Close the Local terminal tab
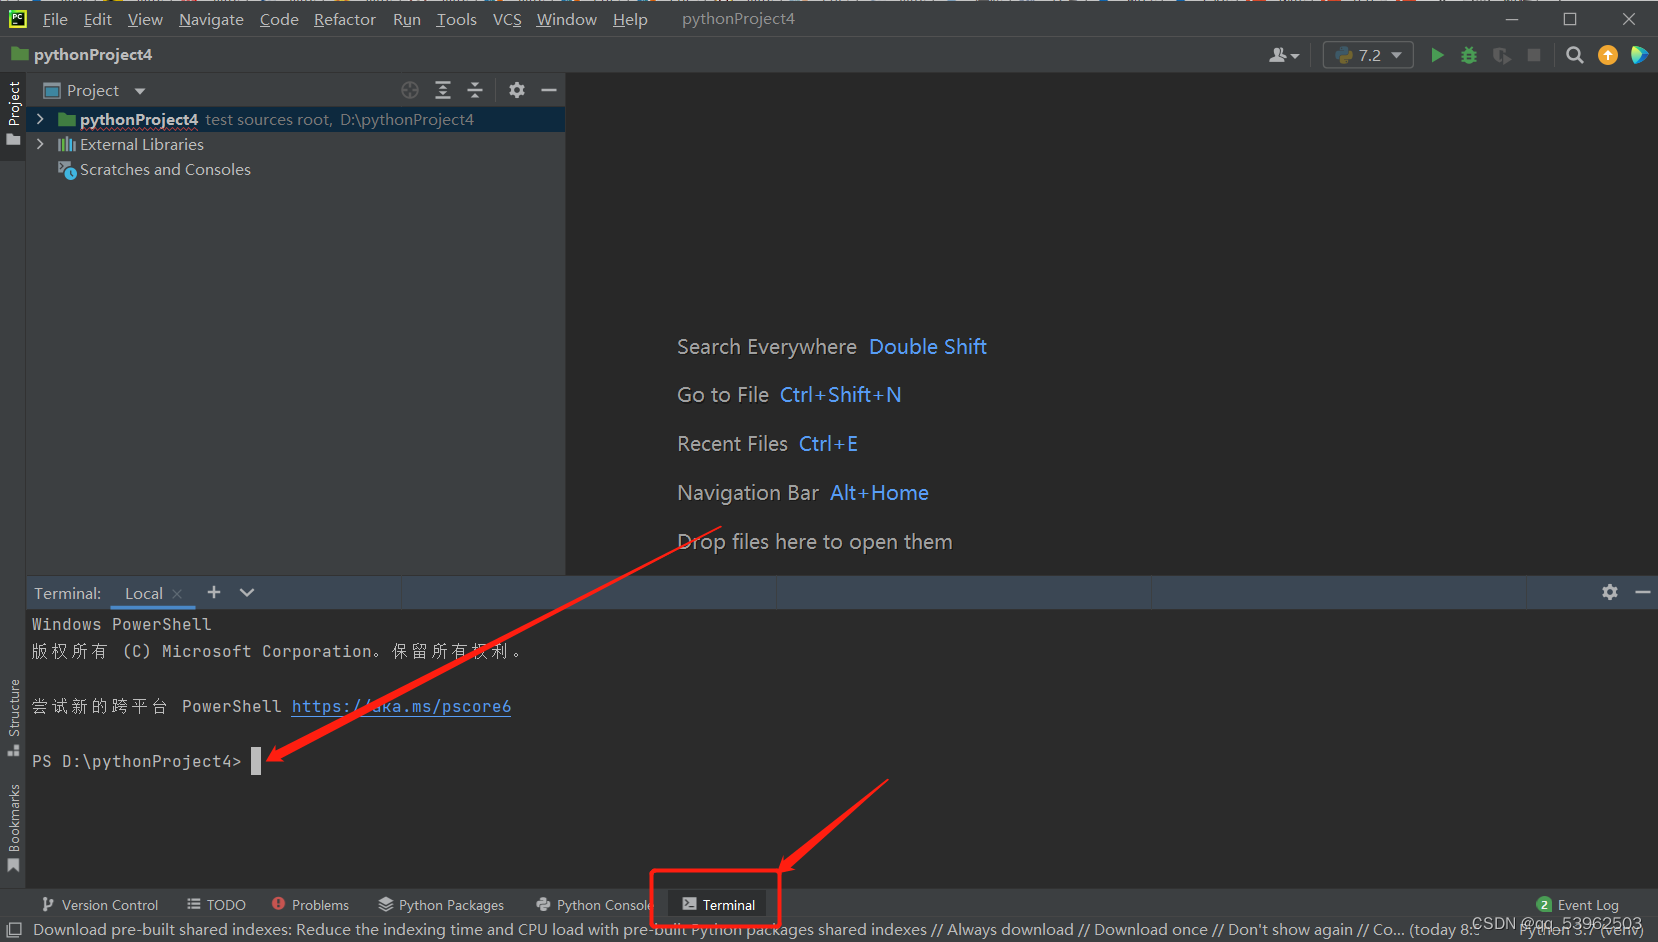Screen dimensions: 1658x942 (x=177, y=594)
